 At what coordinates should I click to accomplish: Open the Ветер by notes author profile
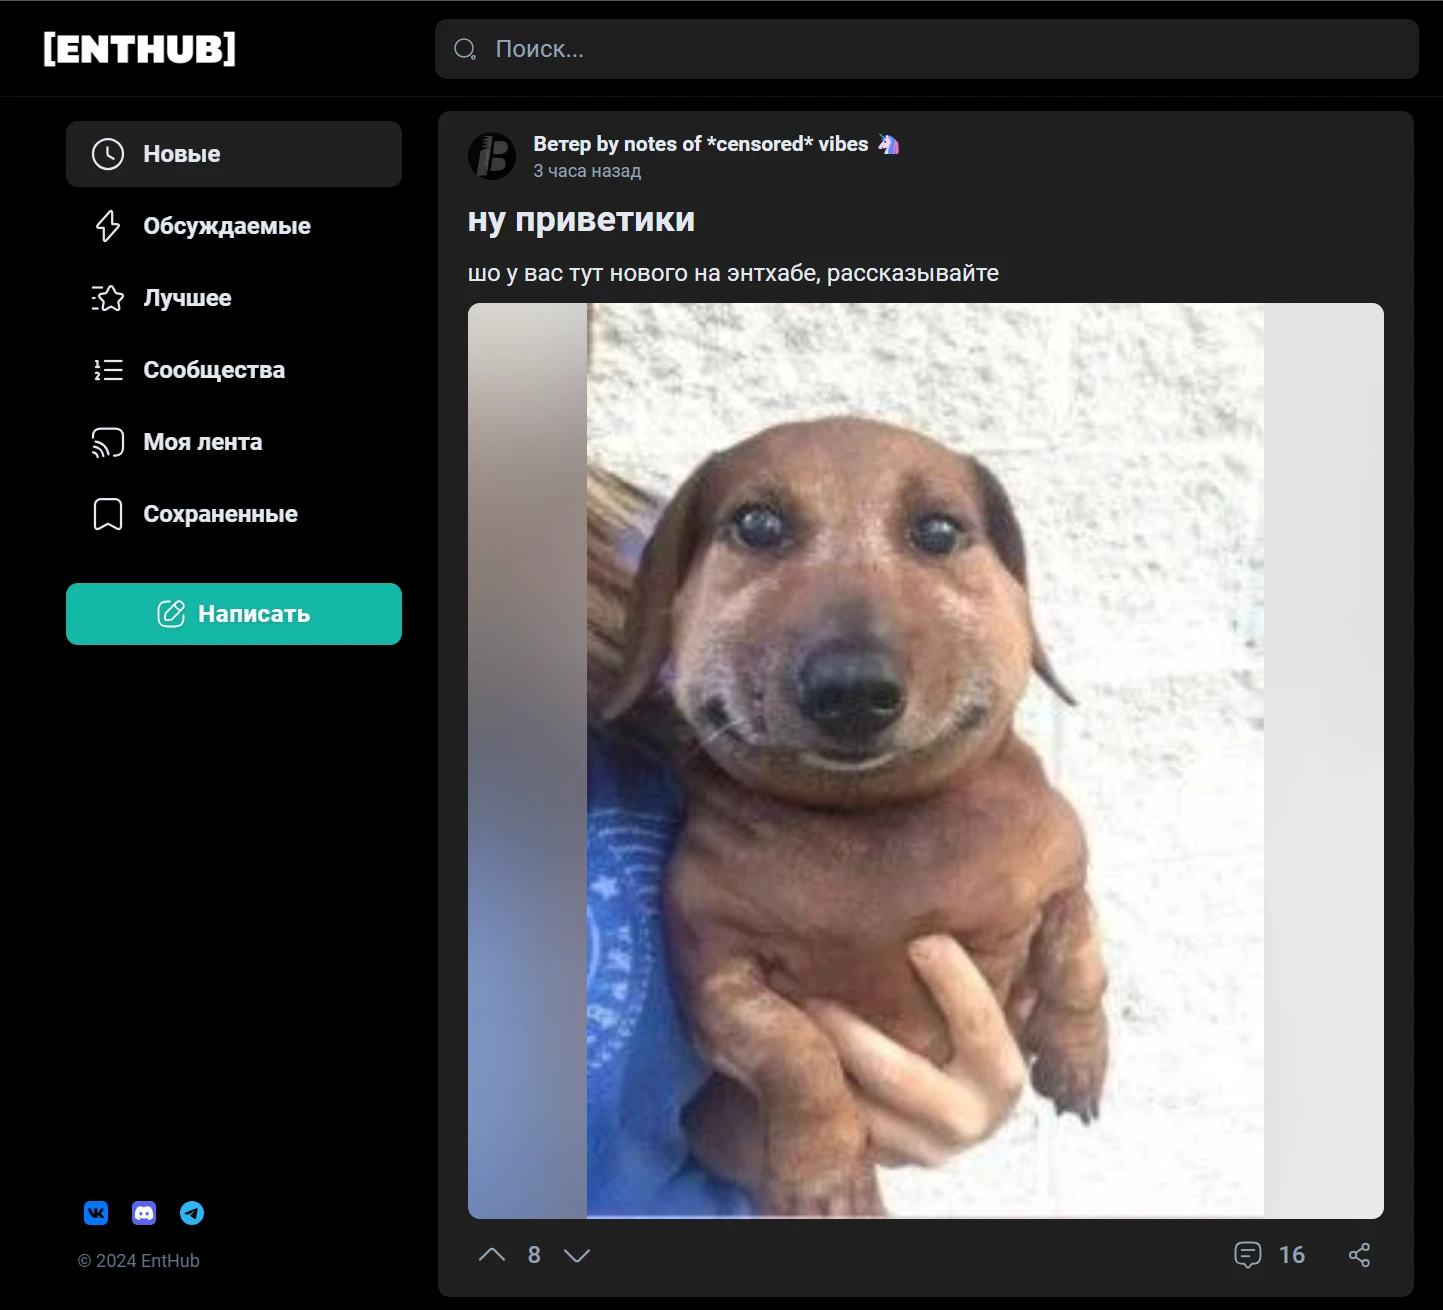click(x=716, y=144)
